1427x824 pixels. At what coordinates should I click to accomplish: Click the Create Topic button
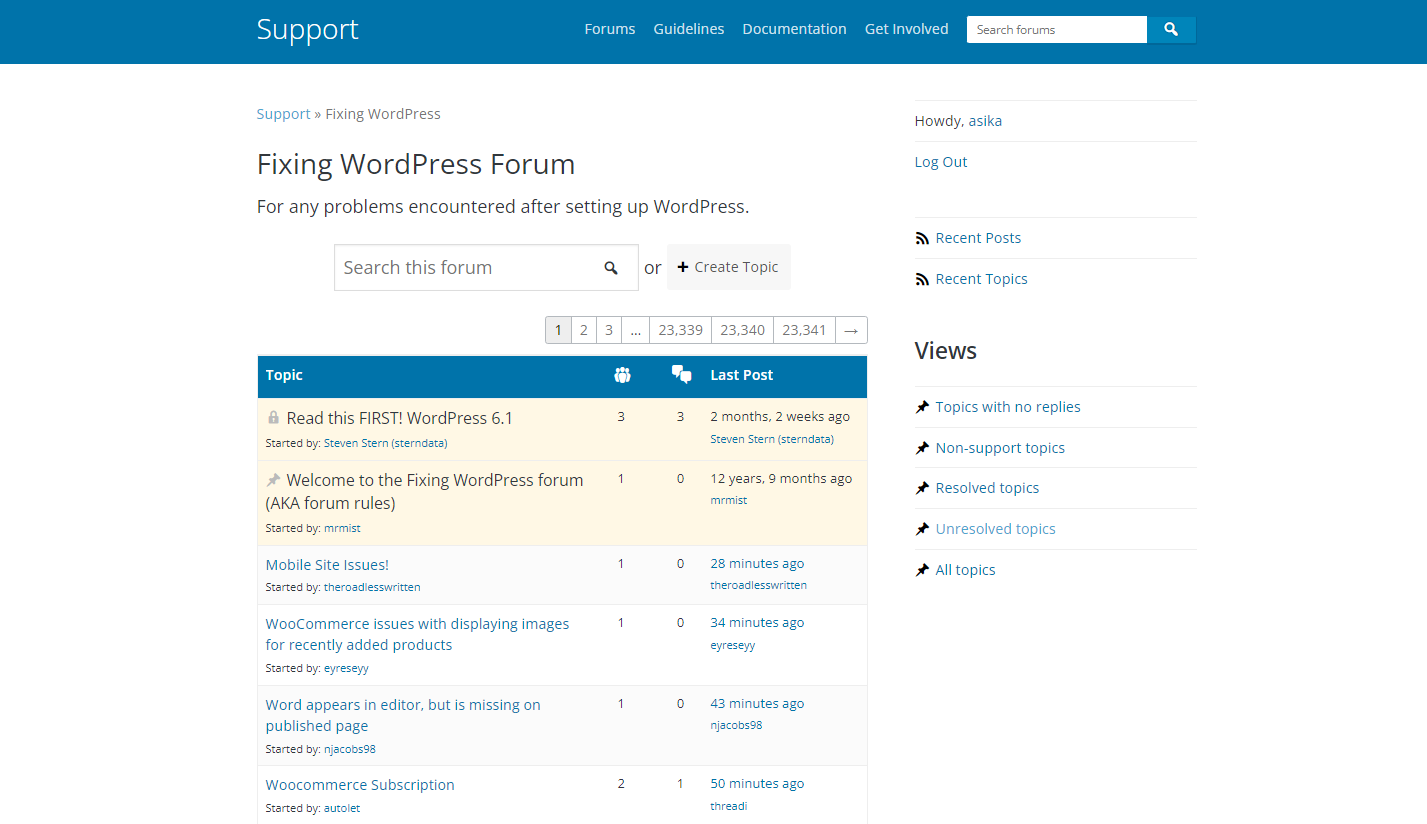[x=729, y=267]
